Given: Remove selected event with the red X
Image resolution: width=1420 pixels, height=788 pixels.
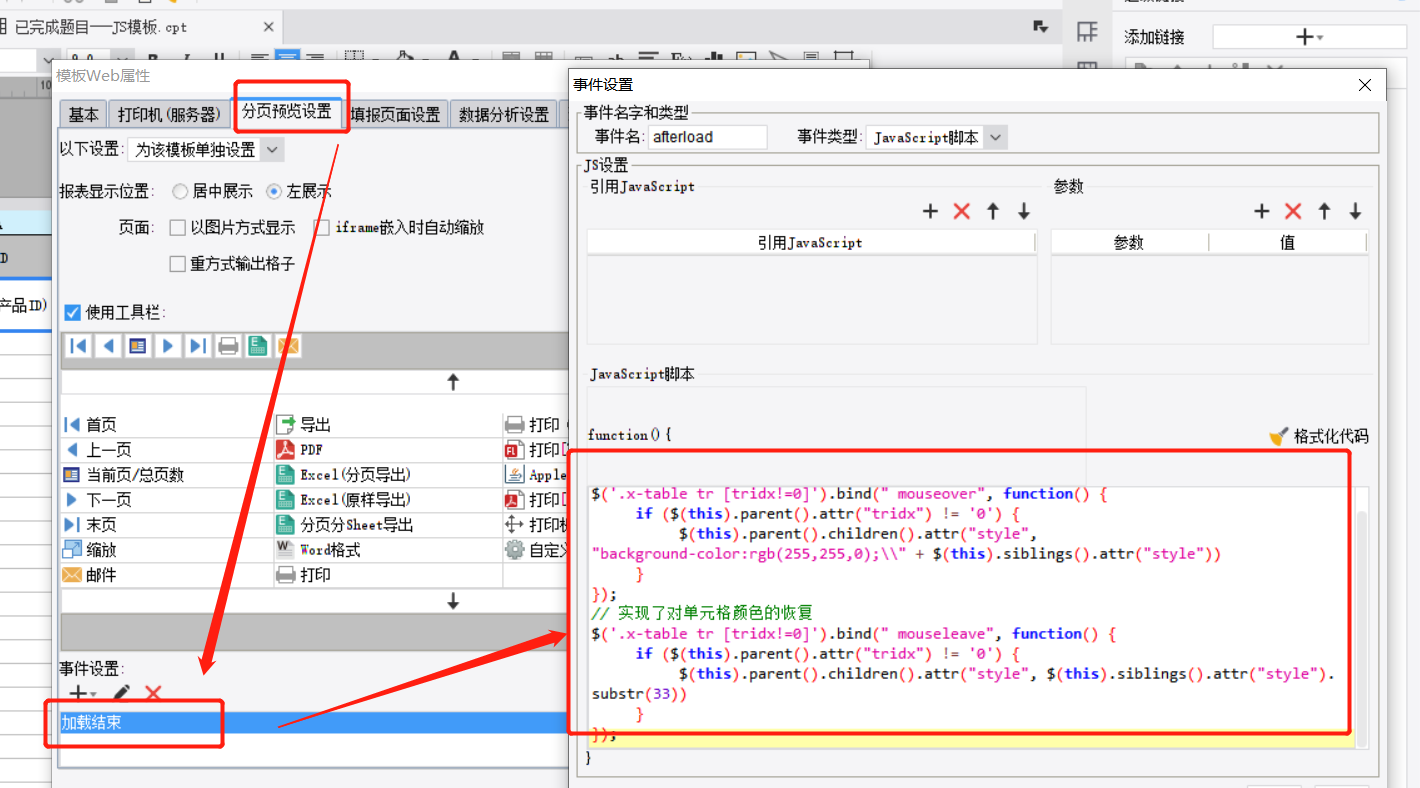Looking at the screenshot, I should (153, 693).
